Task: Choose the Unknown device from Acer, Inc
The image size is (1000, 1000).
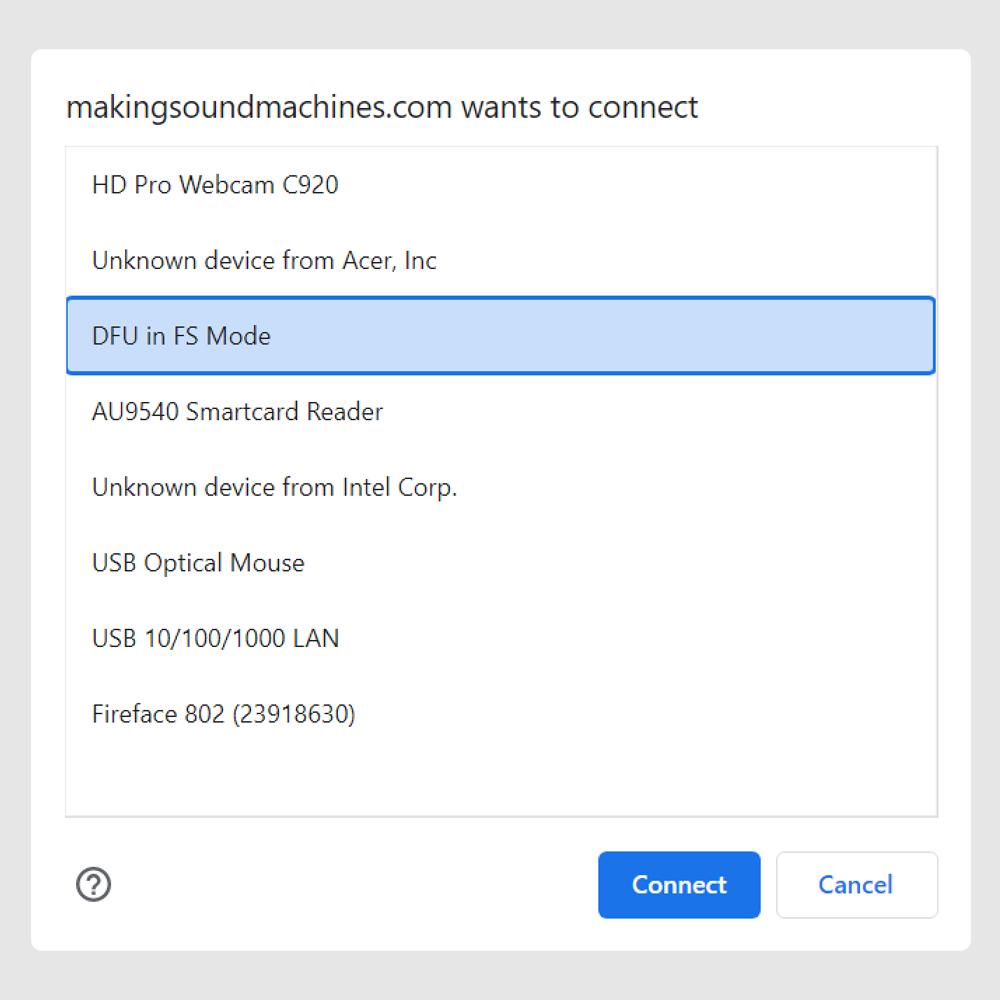Action: 264,260
